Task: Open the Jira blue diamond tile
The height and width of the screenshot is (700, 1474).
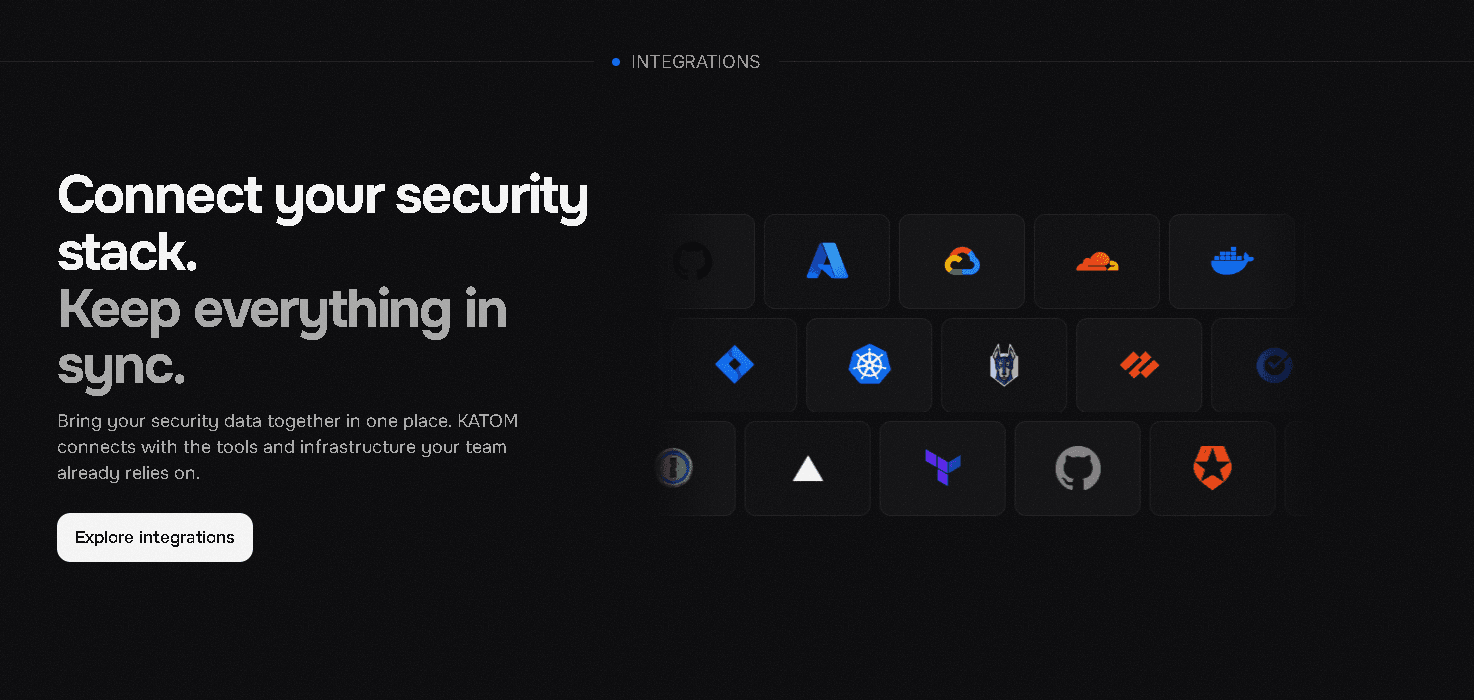Action: point(734,365)
